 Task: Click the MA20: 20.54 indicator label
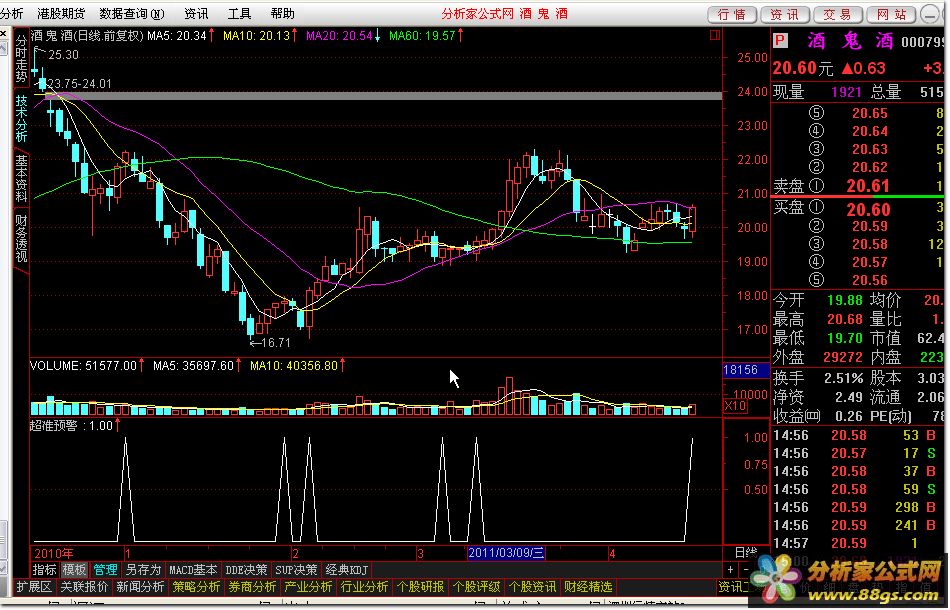point(343,36)
